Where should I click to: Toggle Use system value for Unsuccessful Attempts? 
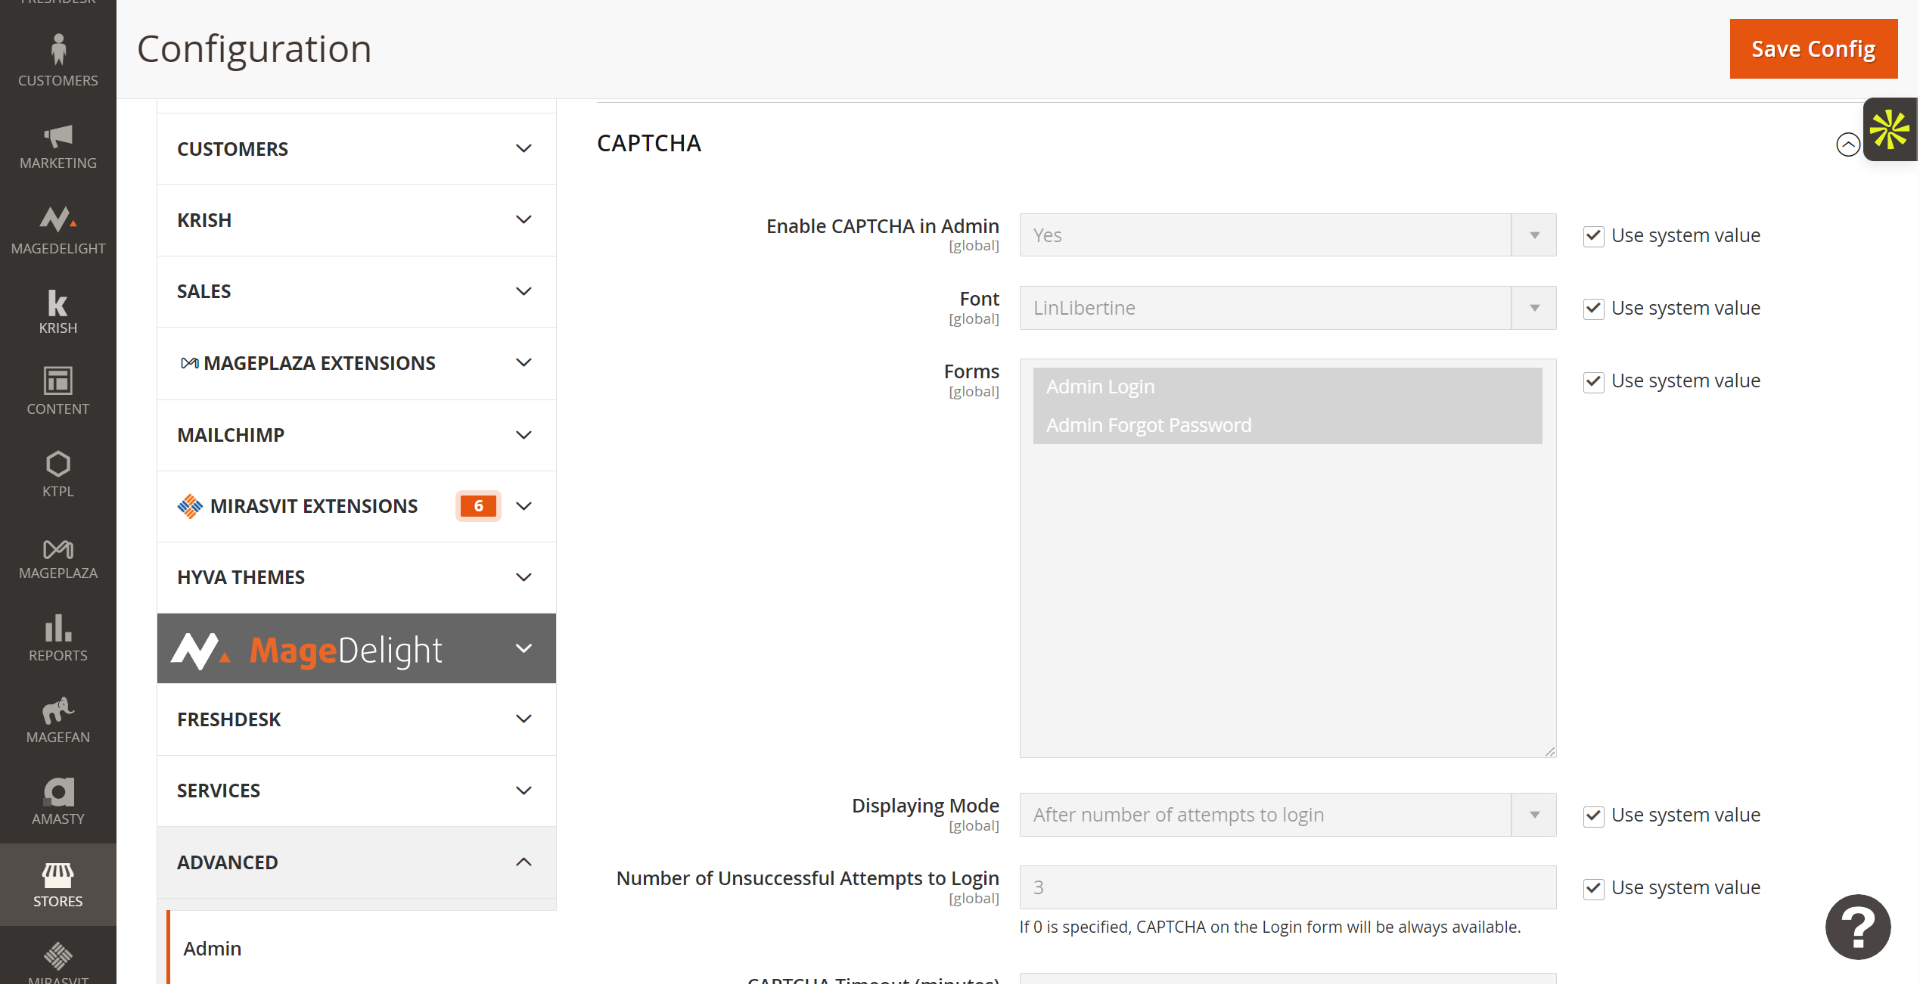click(1594, 888)
